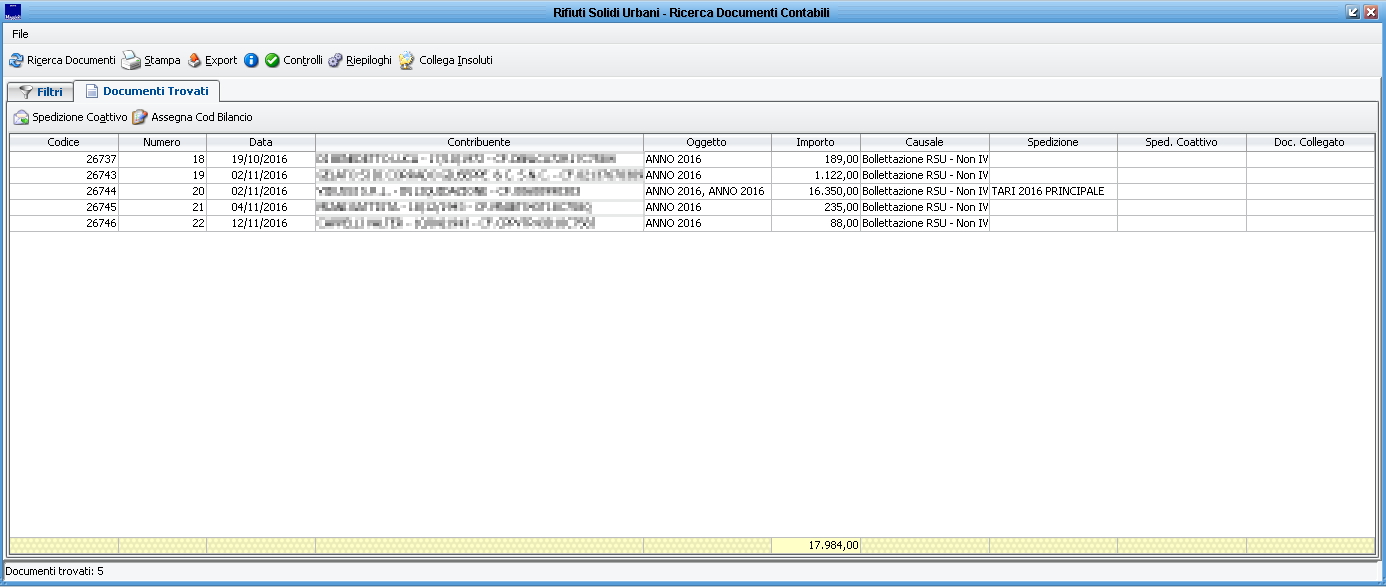
Task: Click the Ricerca Documenti toolbar icon
Action: (x=16, y=61)
